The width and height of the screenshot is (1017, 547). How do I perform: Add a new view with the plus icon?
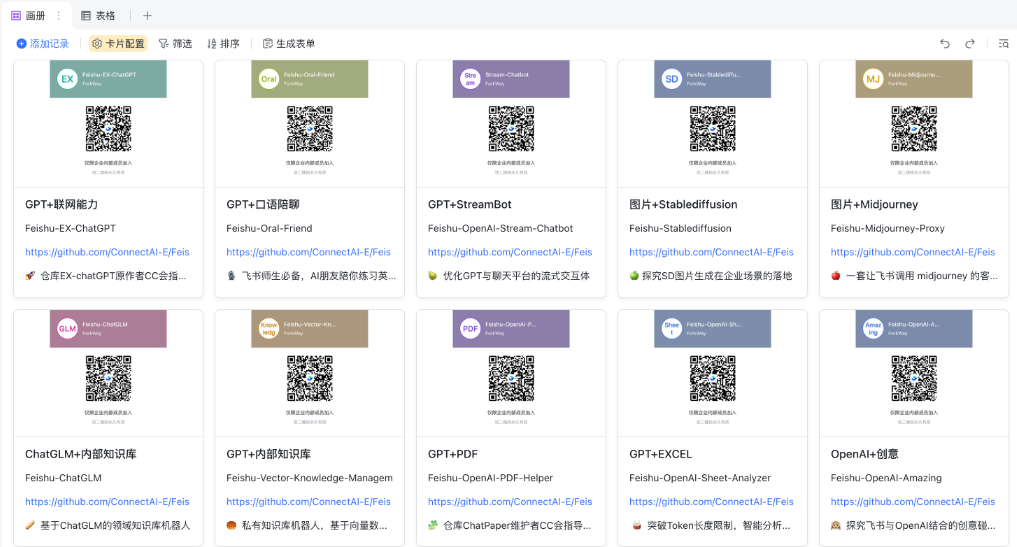(x=147, y=16)
